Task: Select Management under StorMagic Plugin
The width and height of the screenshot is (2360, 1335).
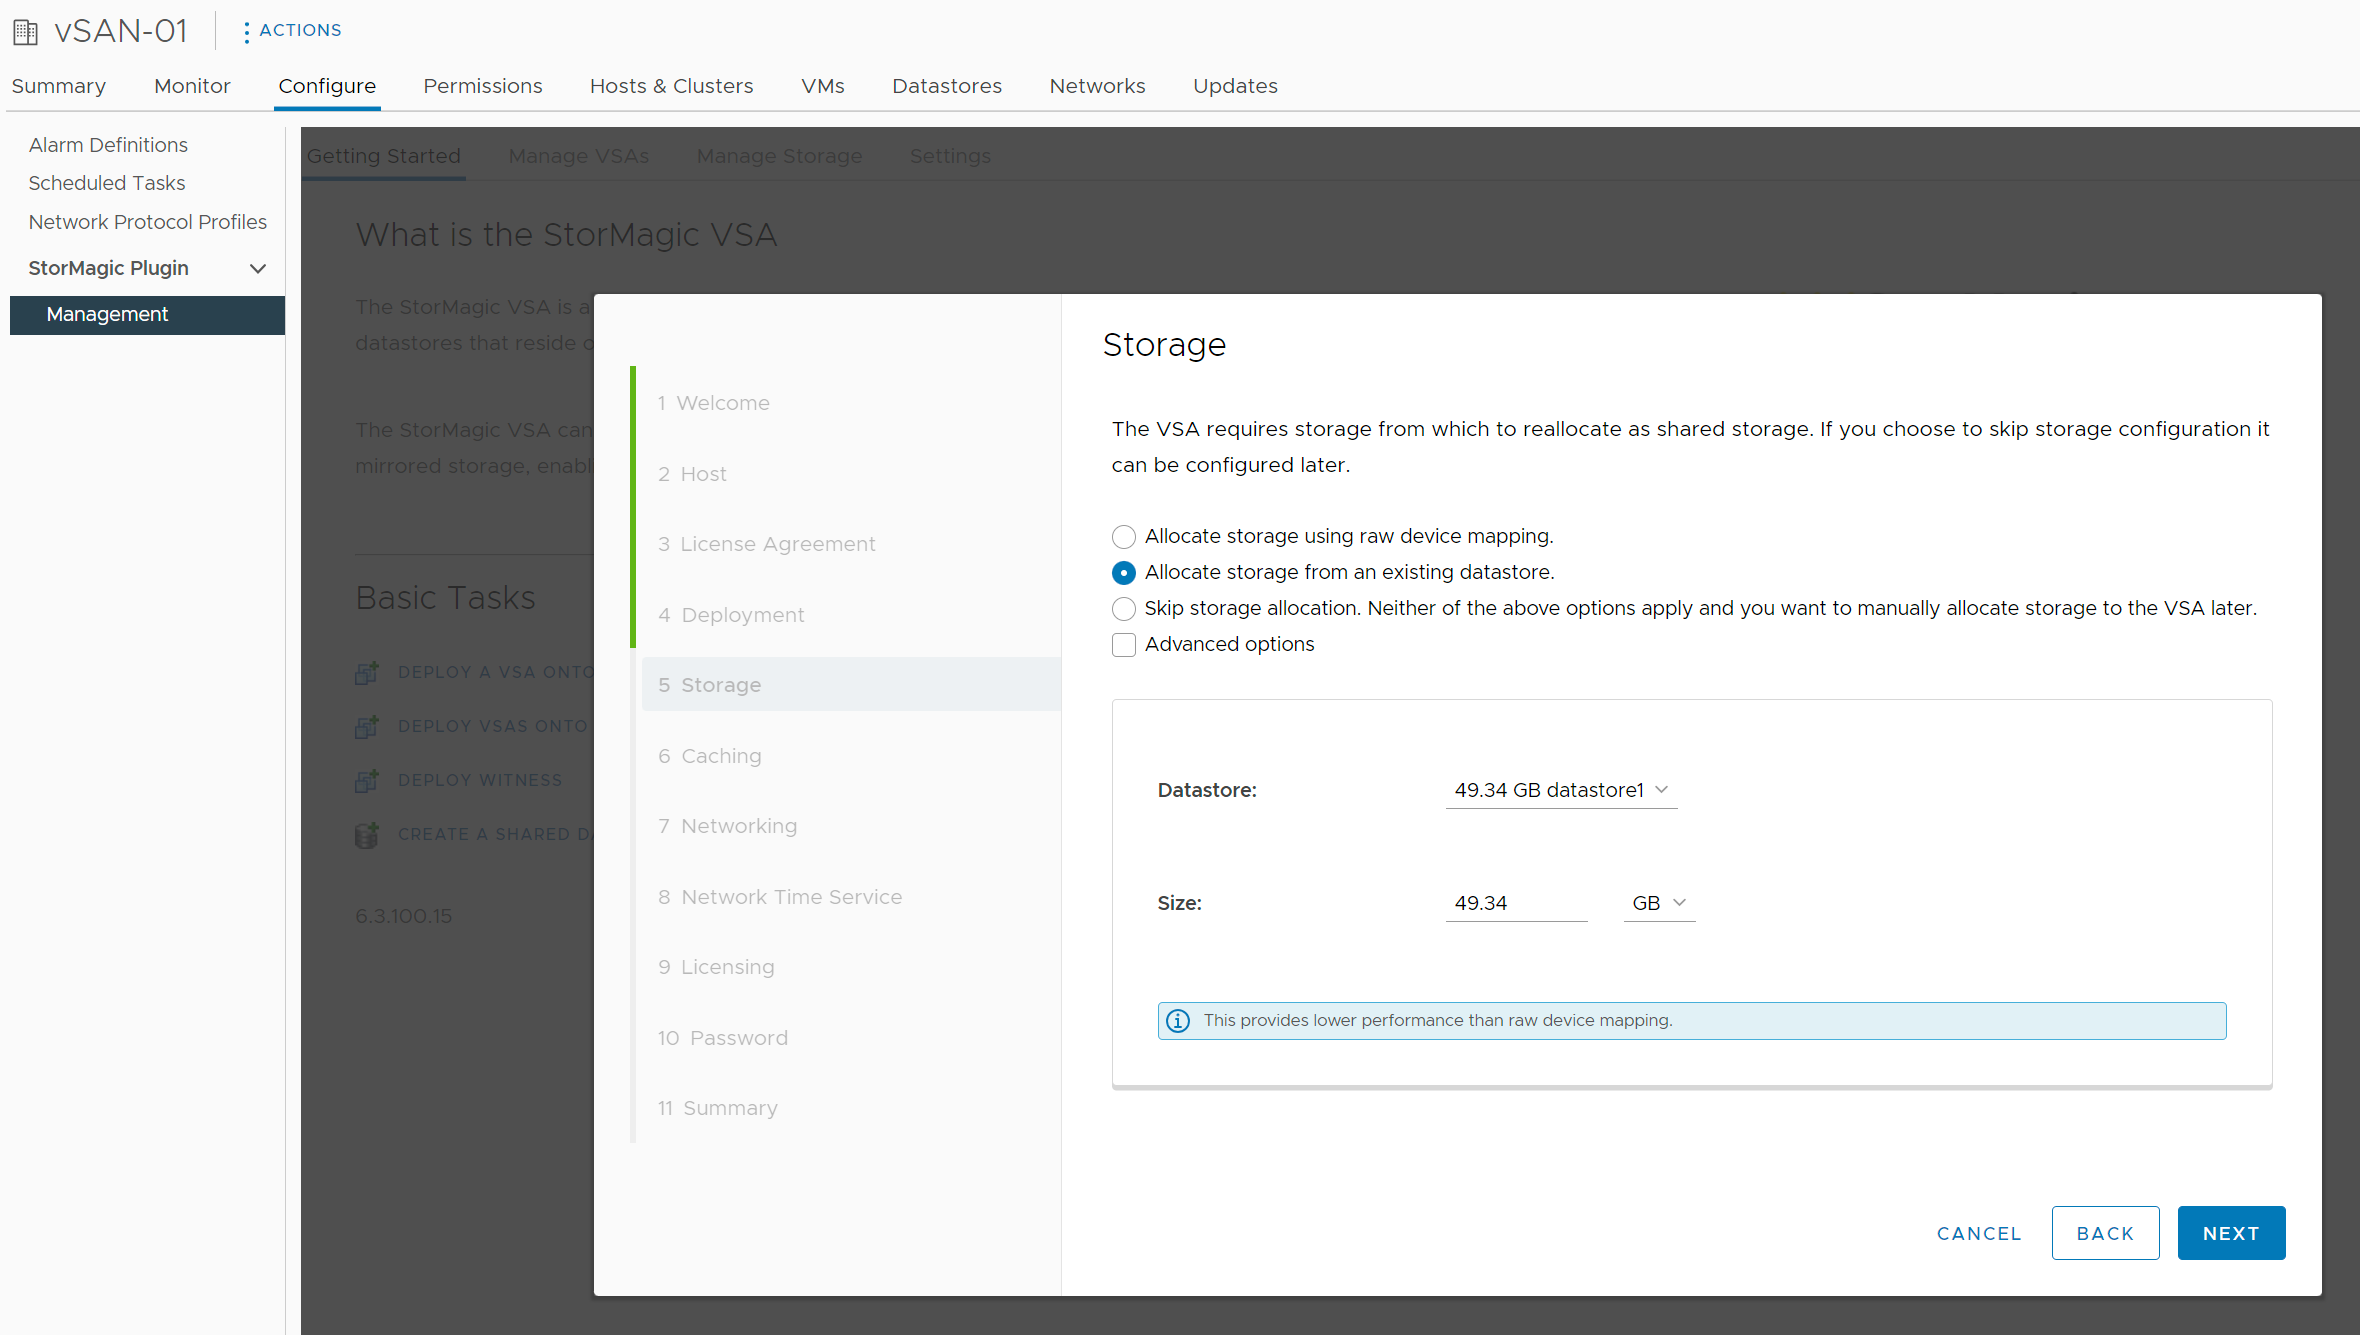Action: (147, 315)
